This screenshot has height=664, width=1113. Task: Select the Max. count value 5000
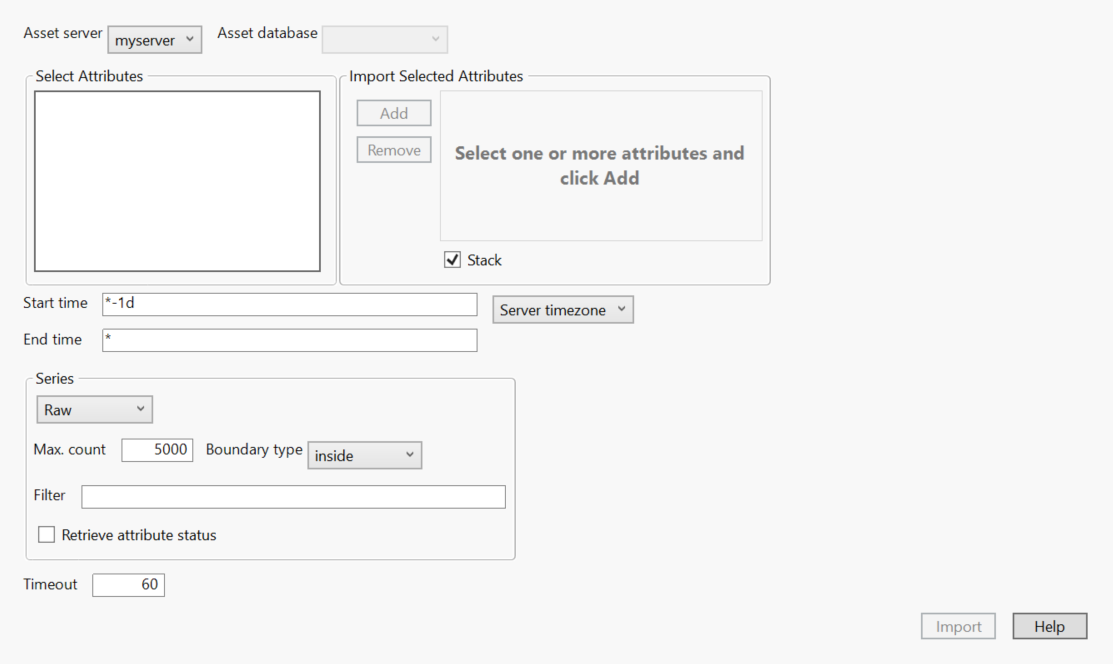pos(157,449)
